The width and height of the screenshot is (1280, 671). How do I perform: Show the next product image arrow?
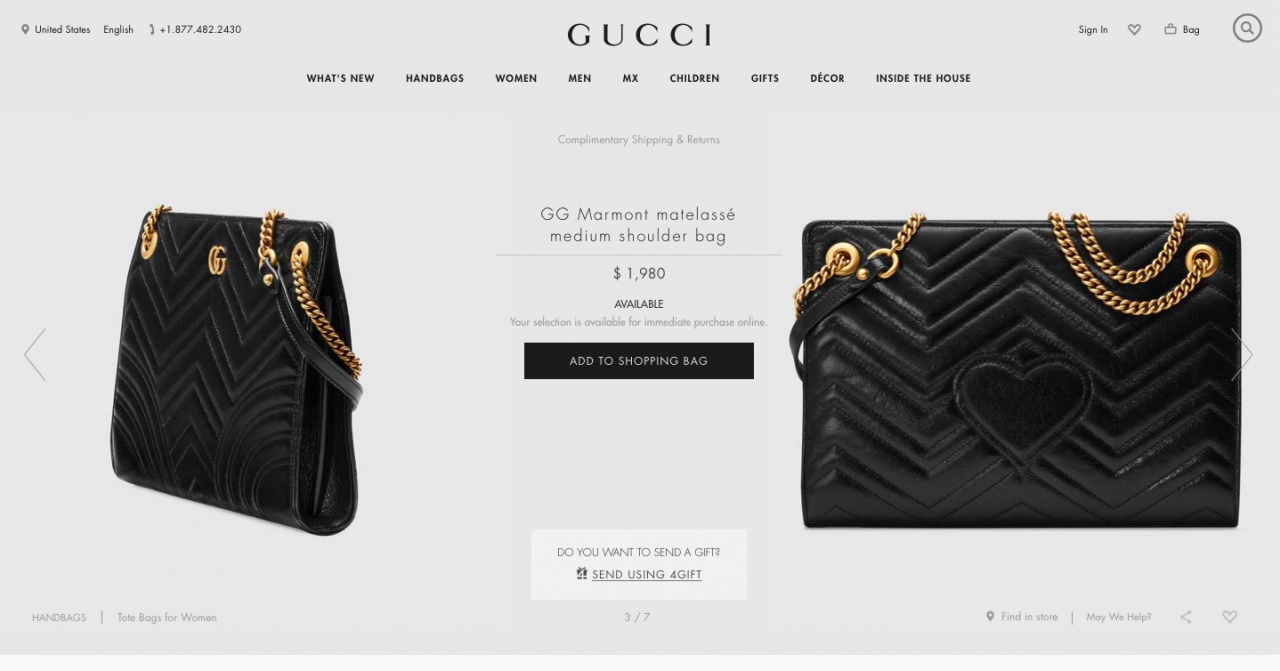[x=1242, y=355]
